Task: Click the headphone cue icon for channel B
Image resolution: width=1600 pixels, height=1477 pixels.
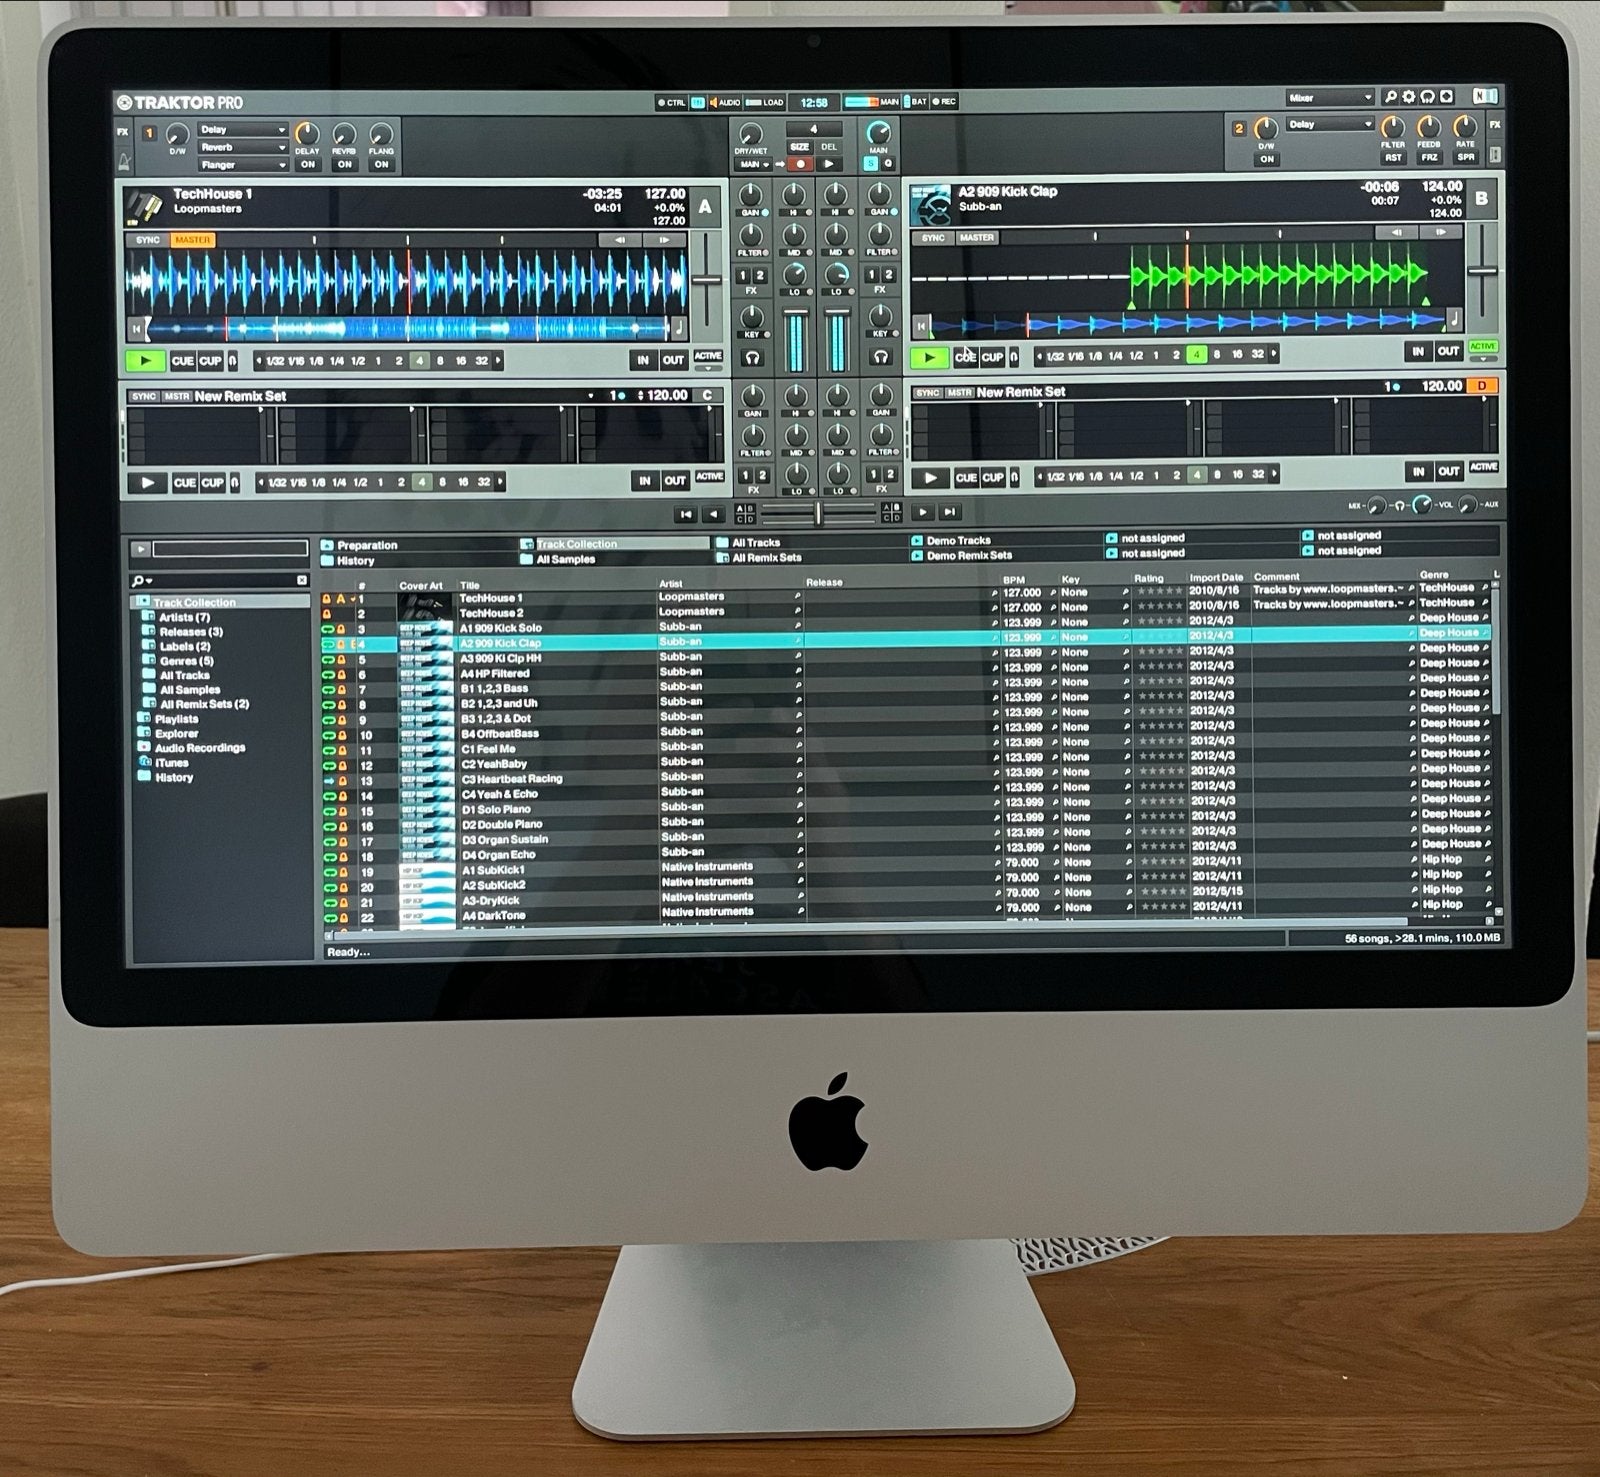Action: click(x=881, y=356)
